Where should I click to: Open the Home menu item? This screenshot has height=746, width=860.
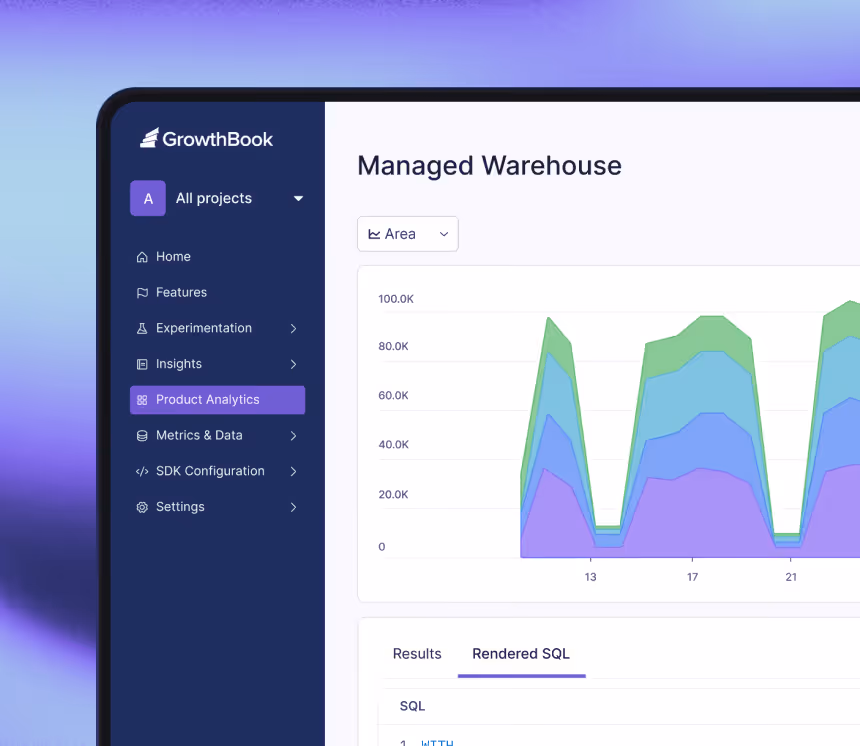tap(173, 257)
